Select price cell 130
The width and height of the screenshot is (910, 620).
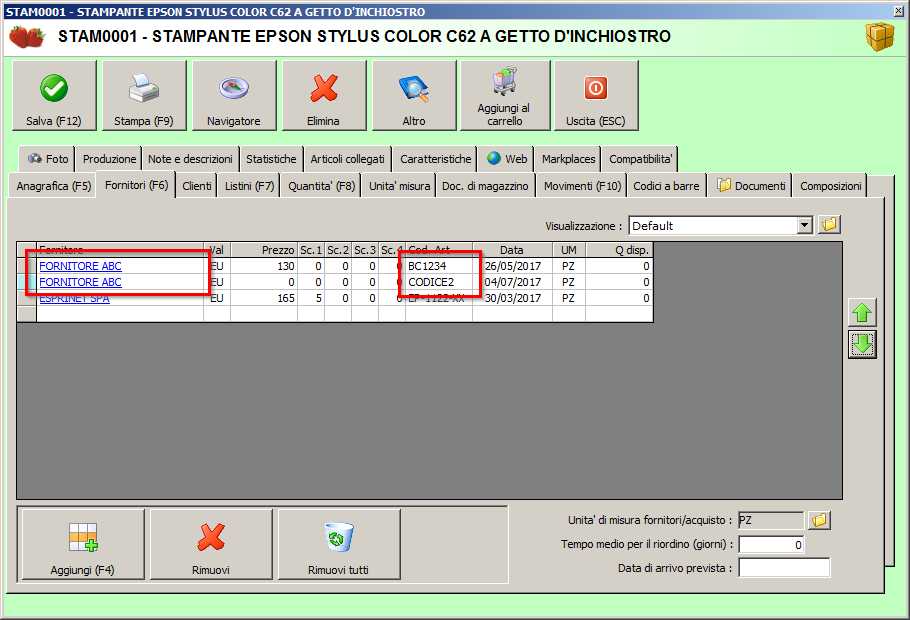coord(264,266)
